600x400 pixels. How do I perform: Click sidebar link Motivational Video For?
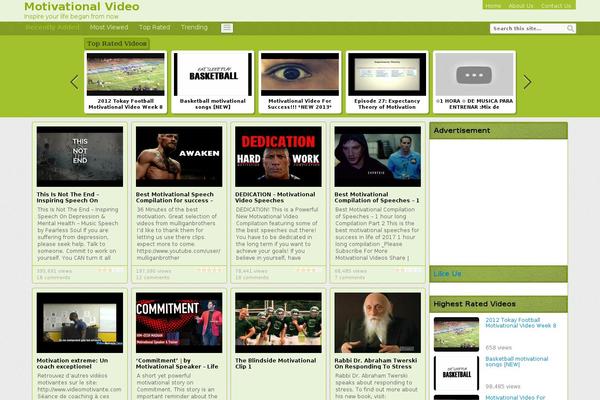[x=515, y=397]
